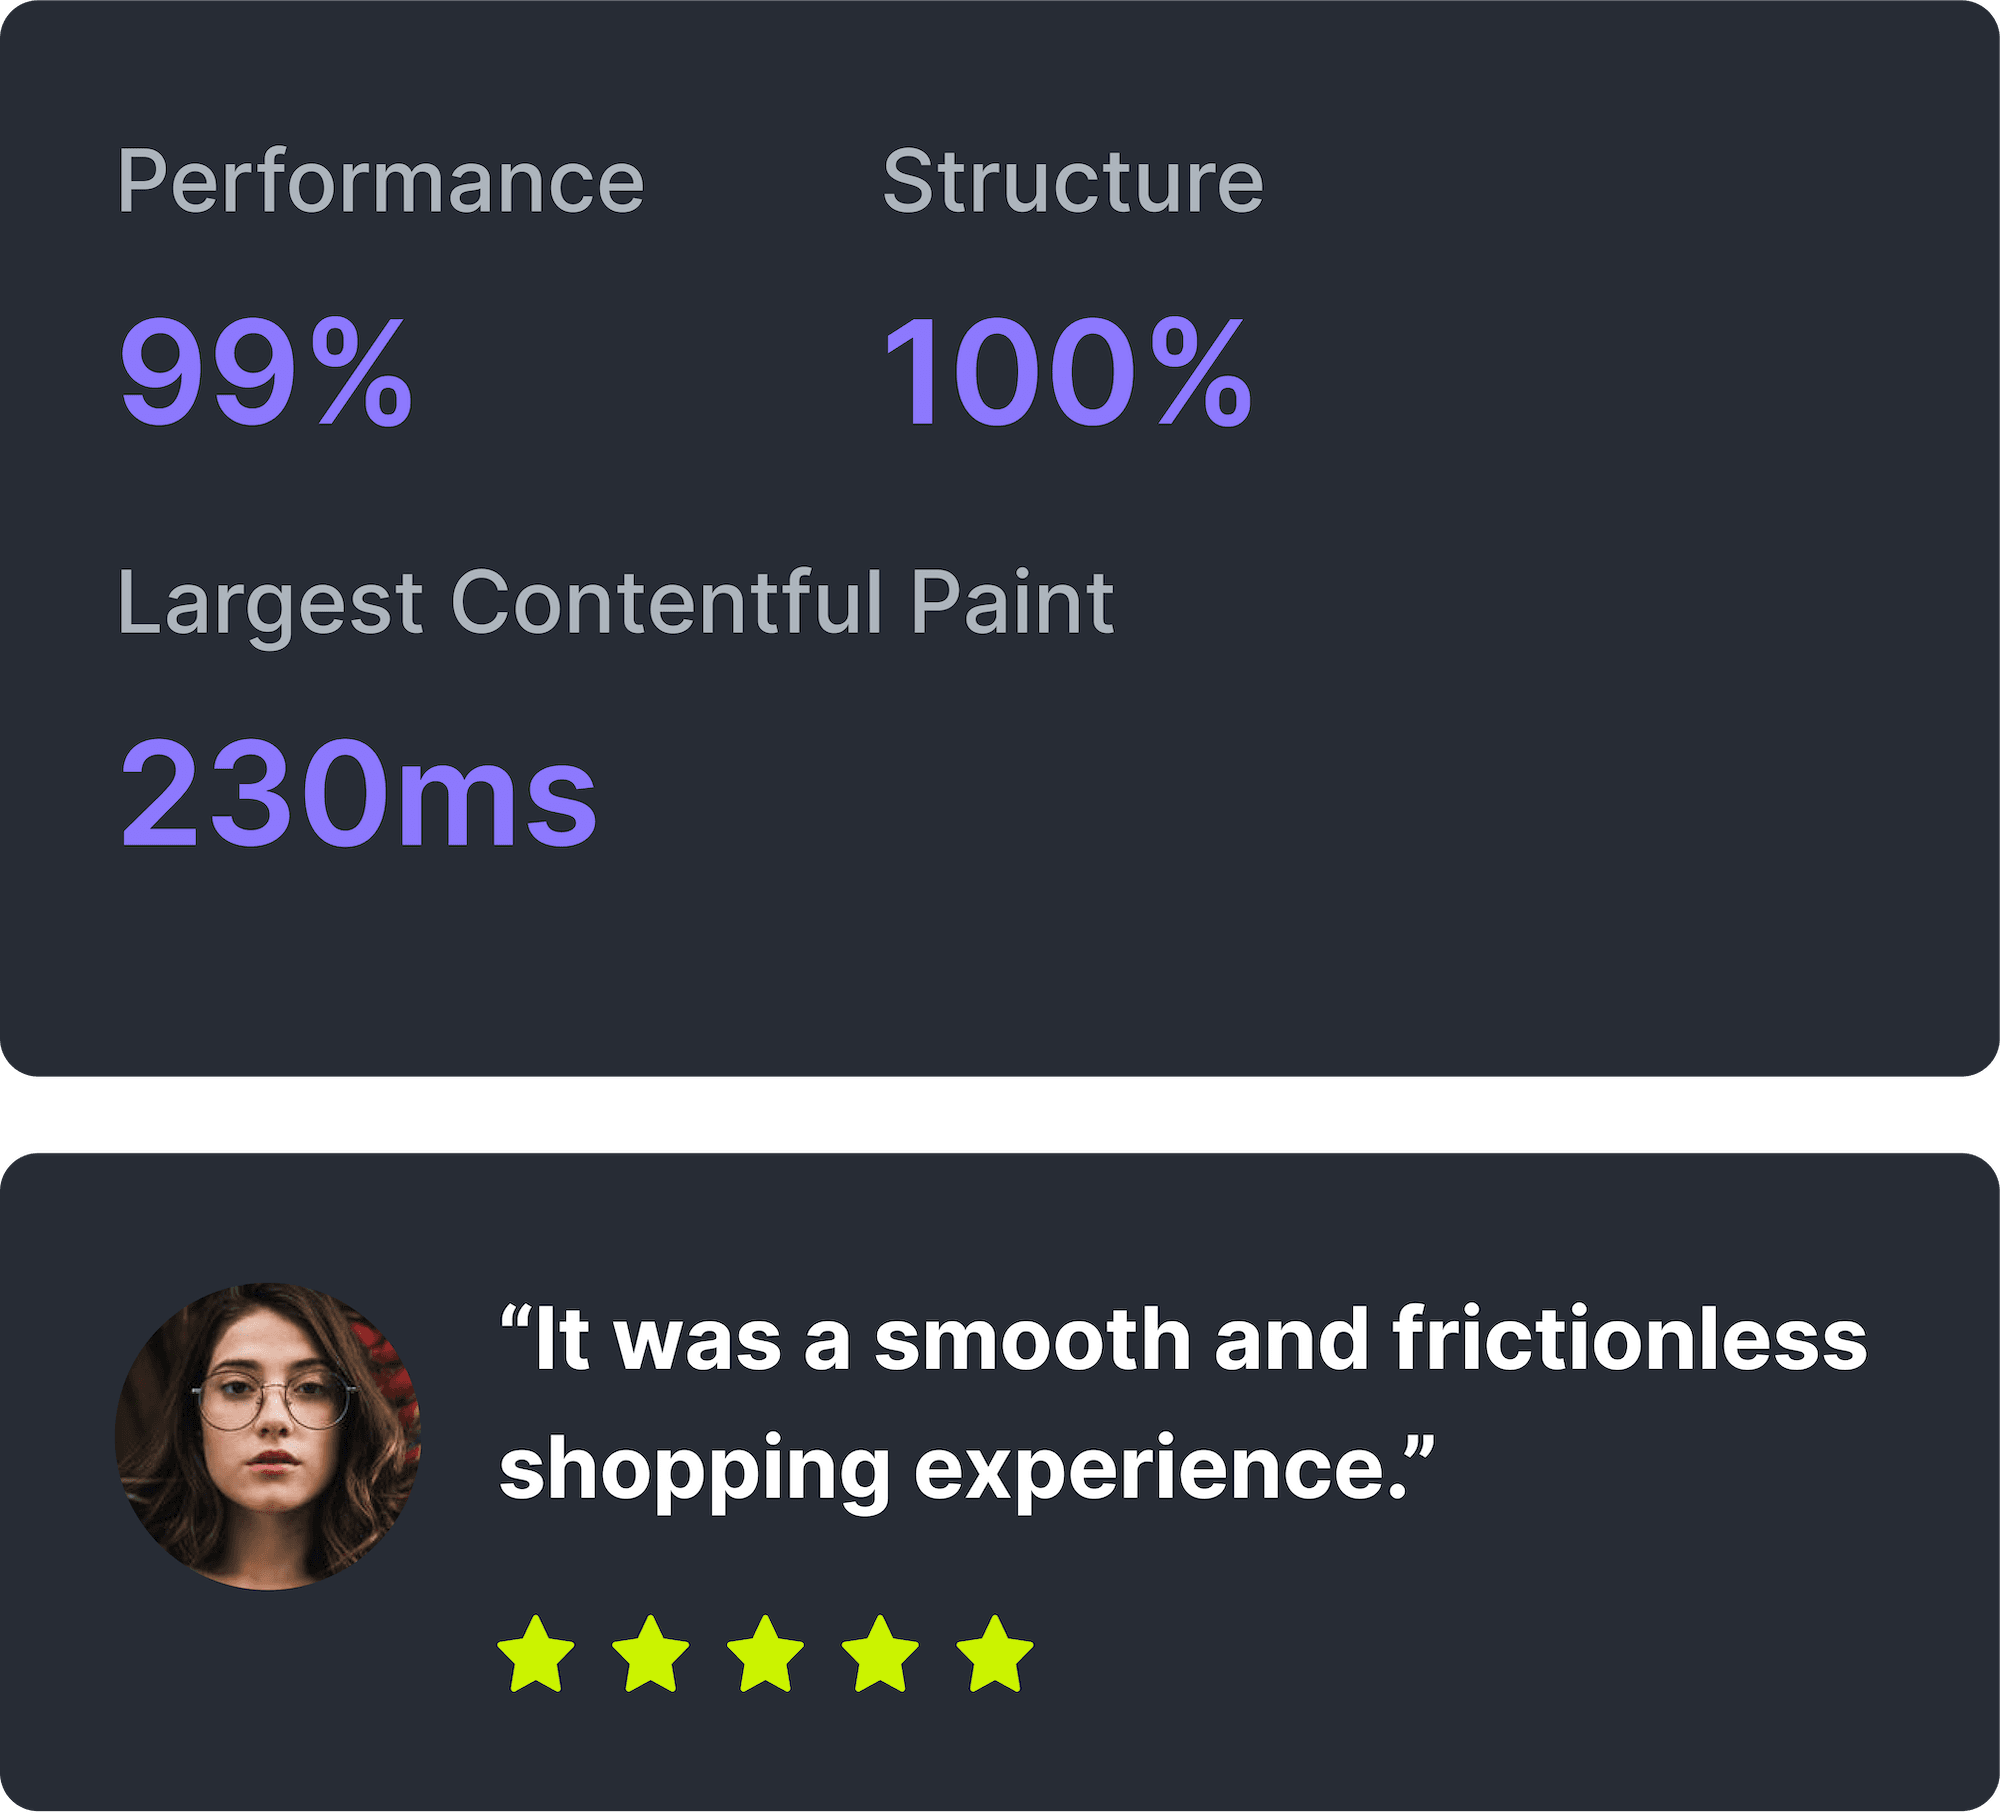Select the fourth rating star
The height and width of the screenshot is (1813, 2000).
(x=881, y=1655)
